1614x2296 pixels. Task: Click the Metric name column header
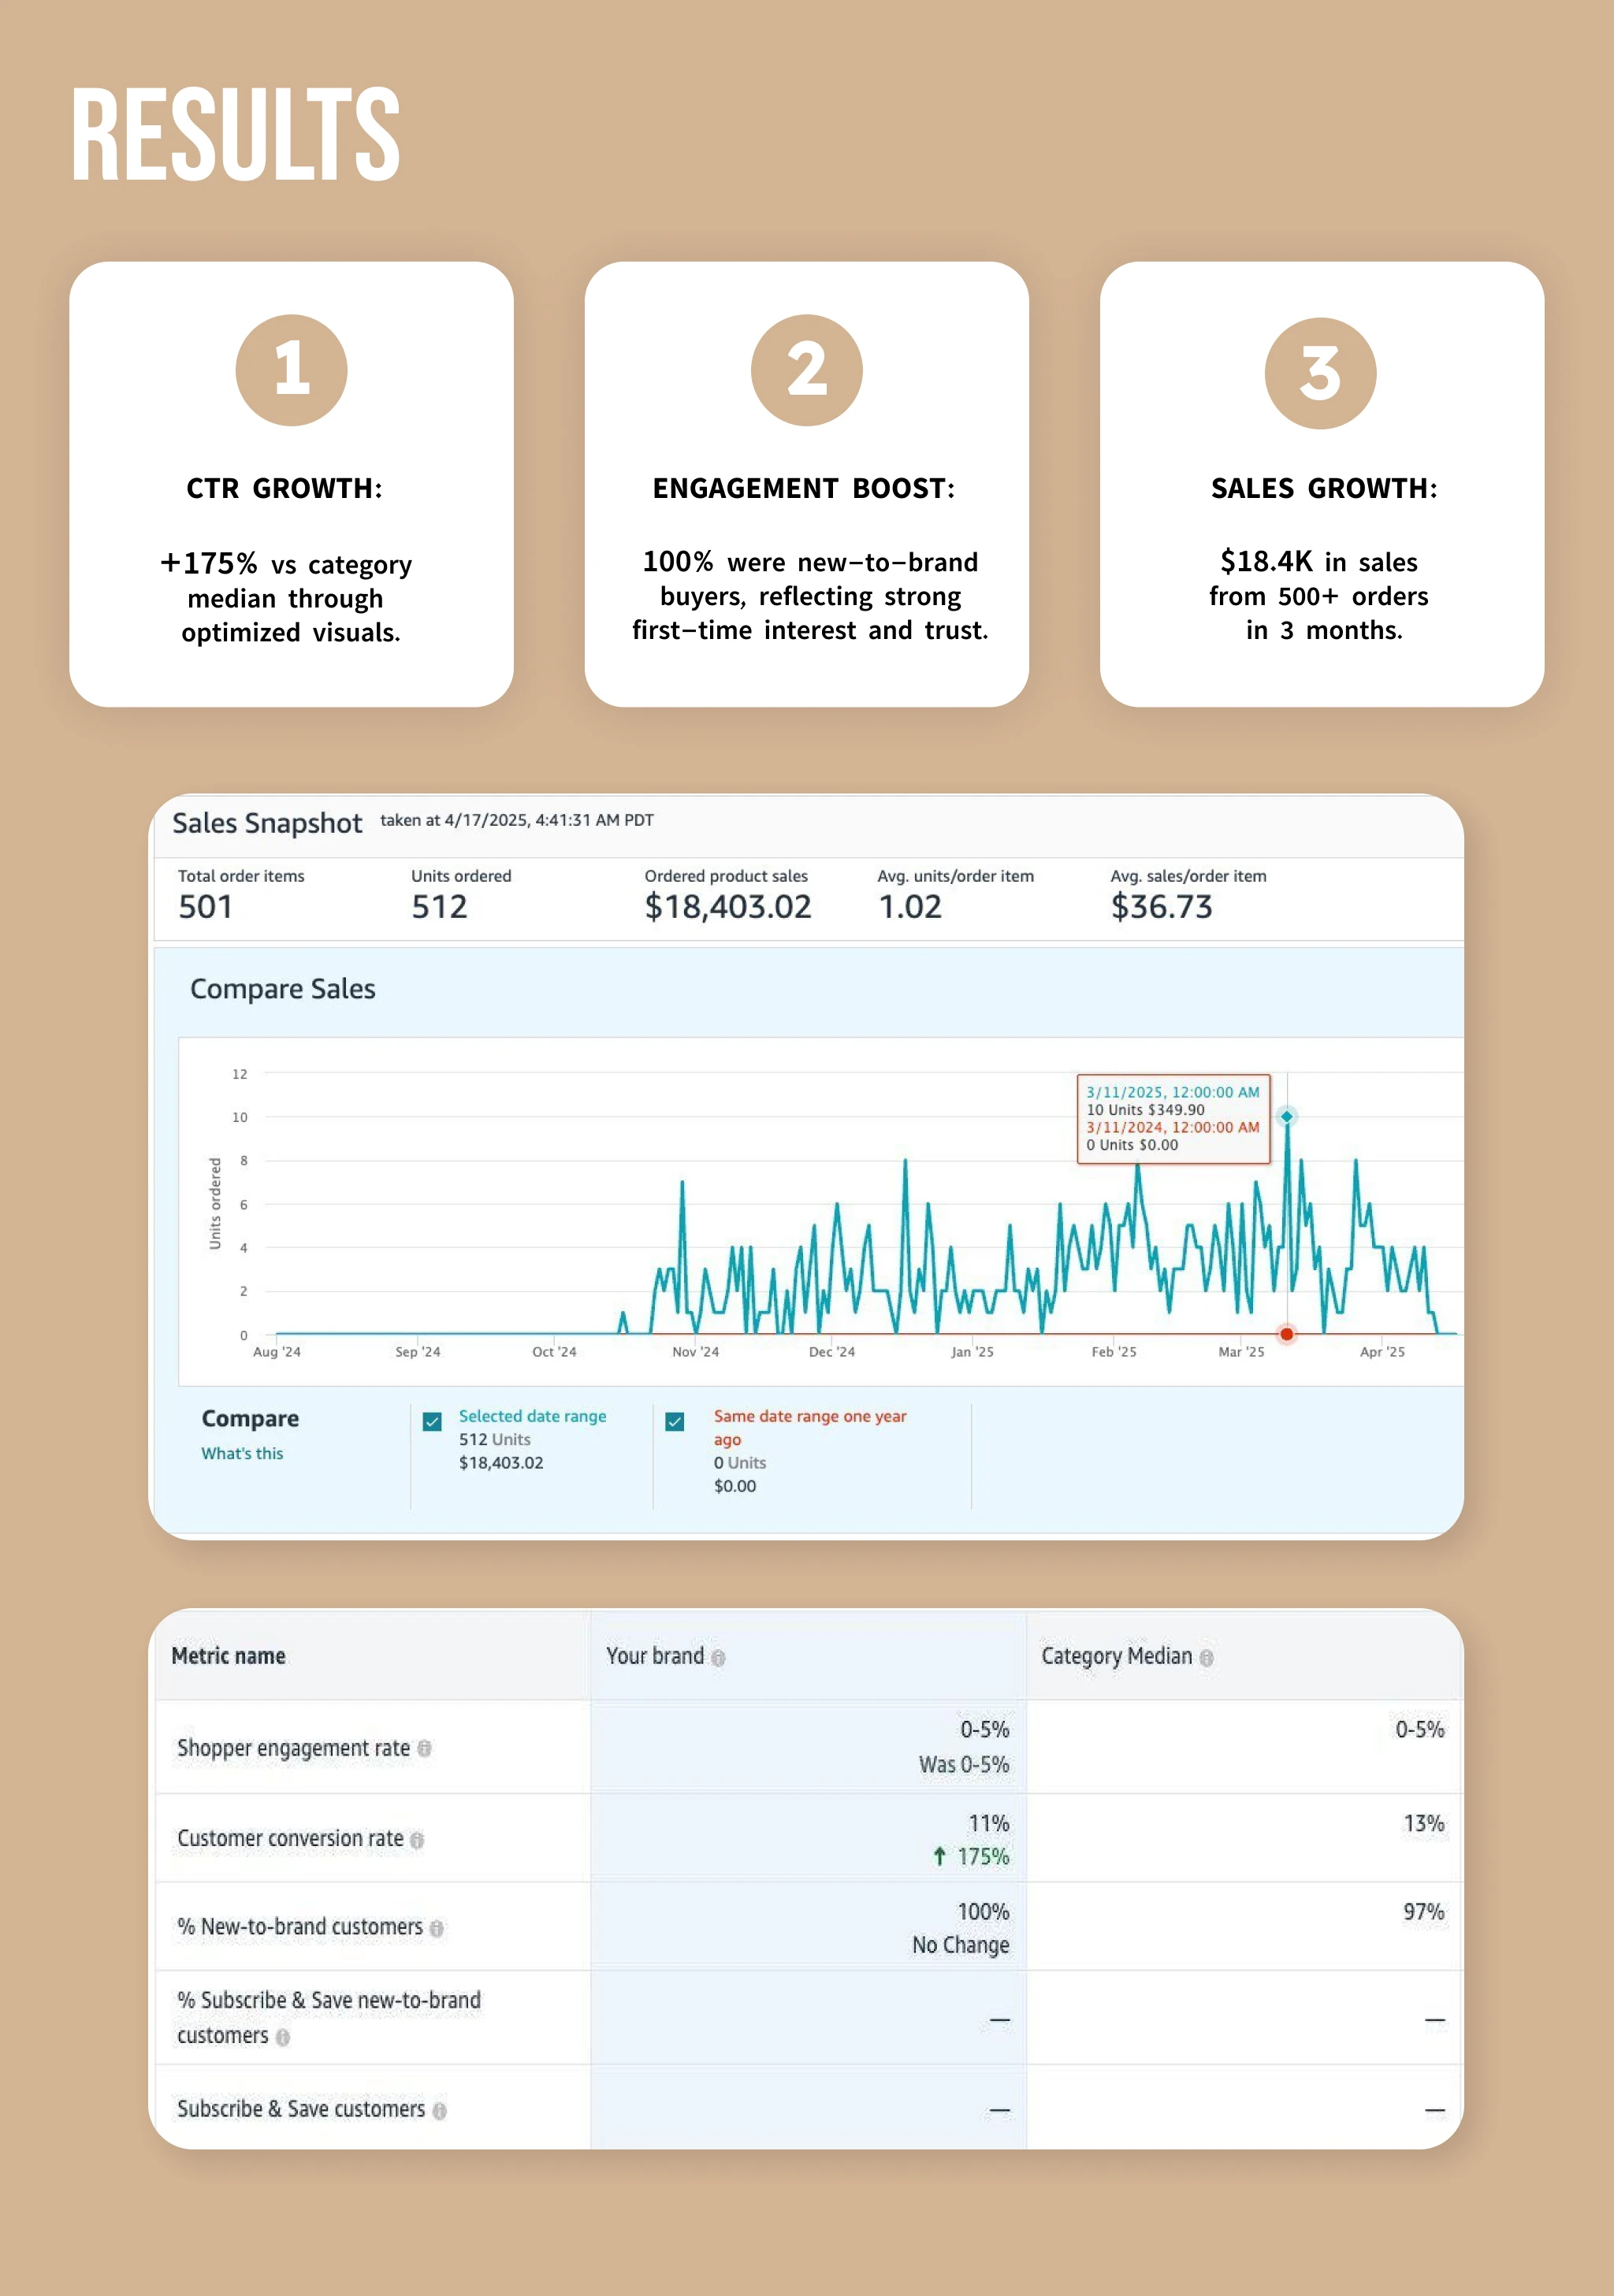pyautogui.click(x=228, y=1656)
